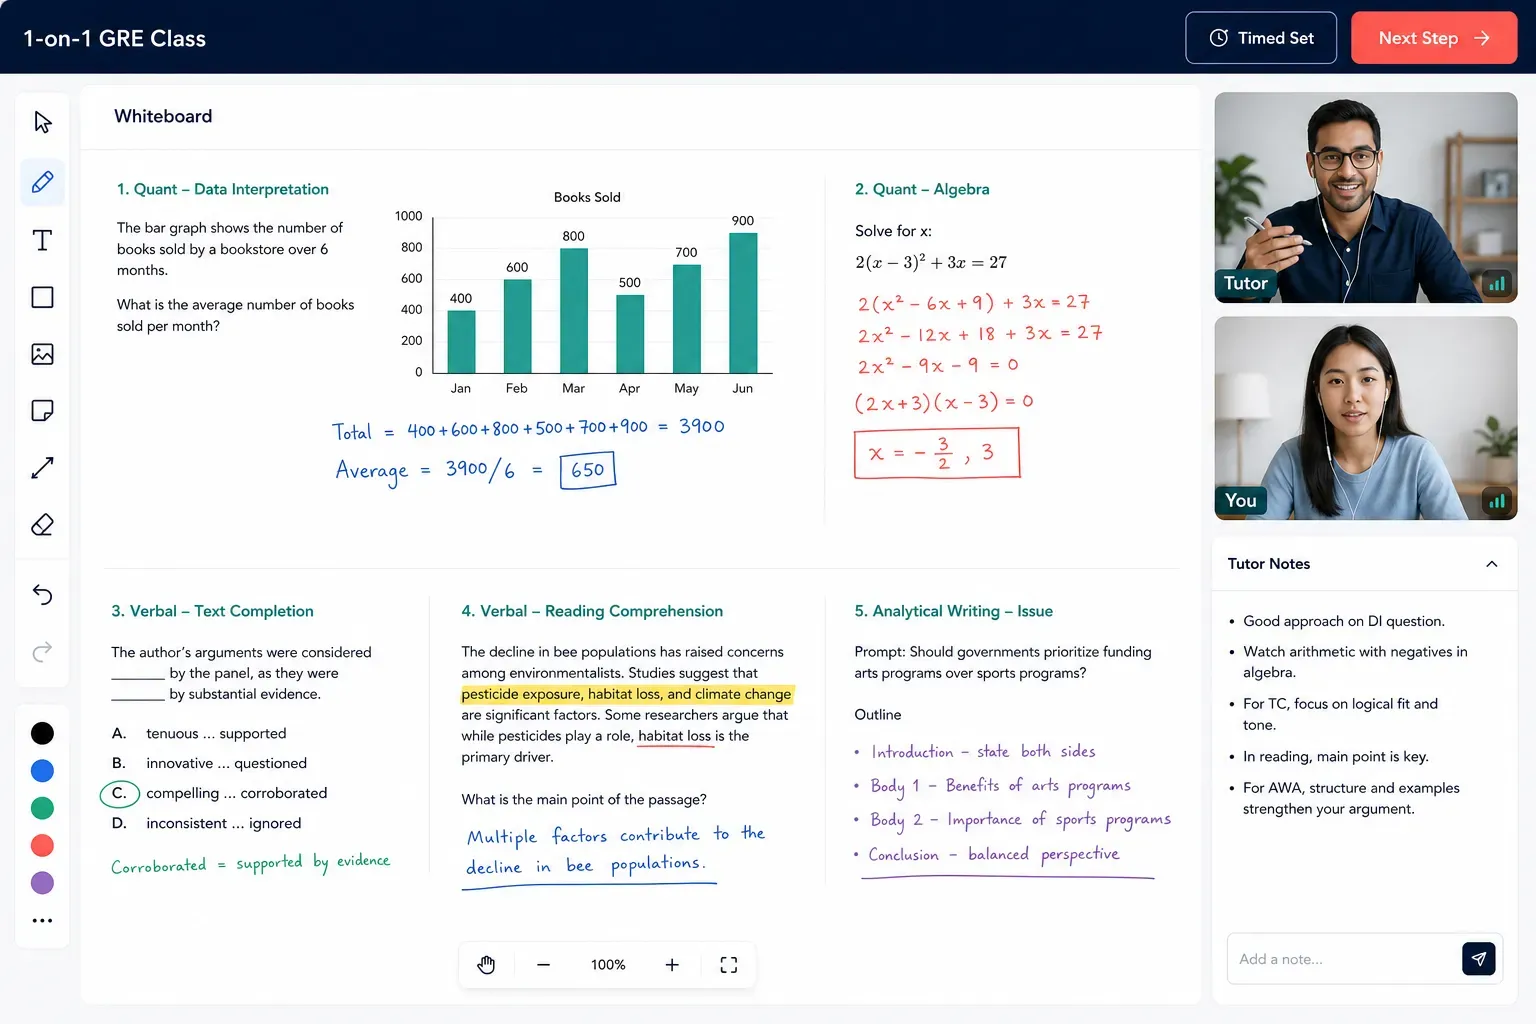Screen dimensions: 1536x1024
Task: Click the 100% zoom level
Action: tap(608, 965)
